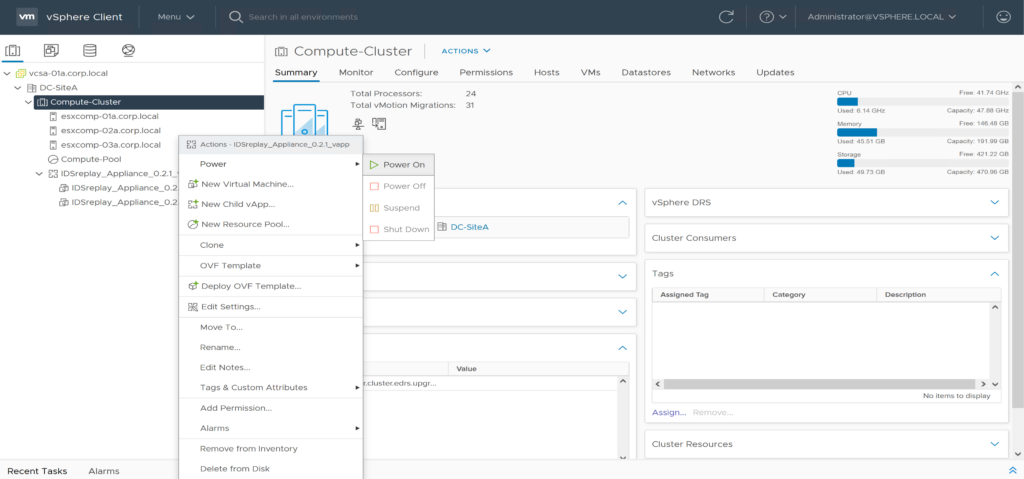
Task: Refresh the vSphere Client
Action: click(x=726, y=17)
